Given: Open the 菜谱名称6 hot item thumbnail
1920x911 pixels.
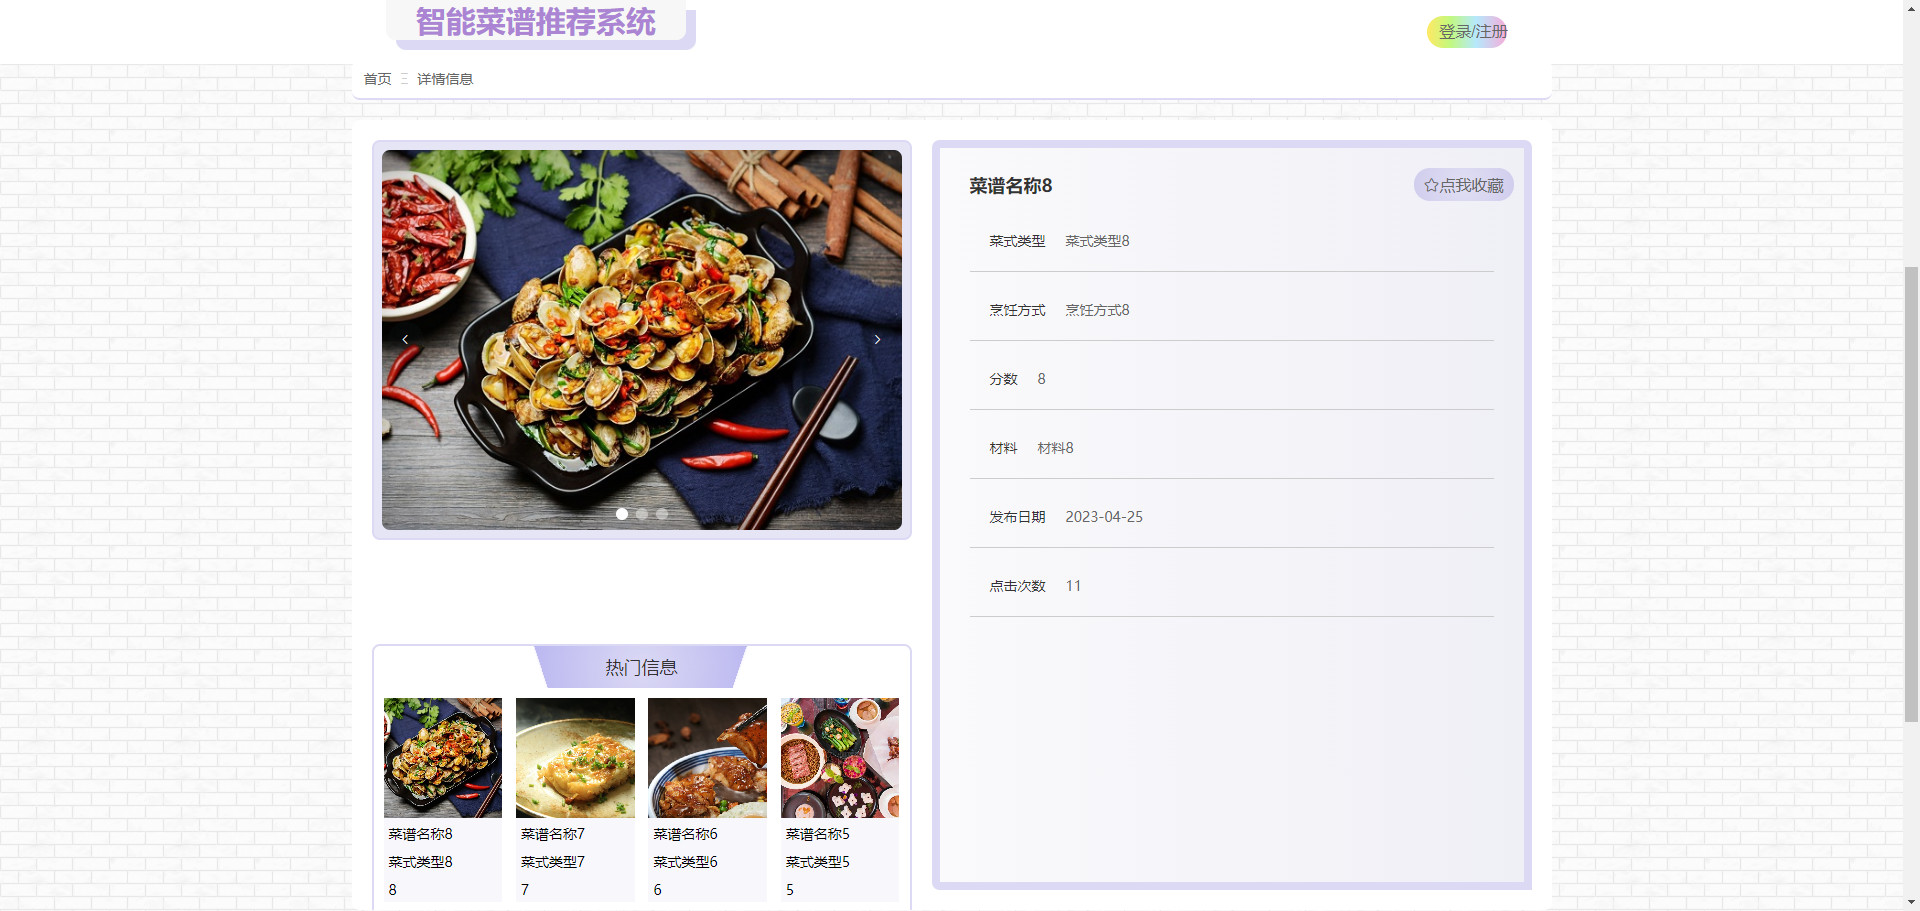Looking at the screenshot, I should tap(707, 758).
